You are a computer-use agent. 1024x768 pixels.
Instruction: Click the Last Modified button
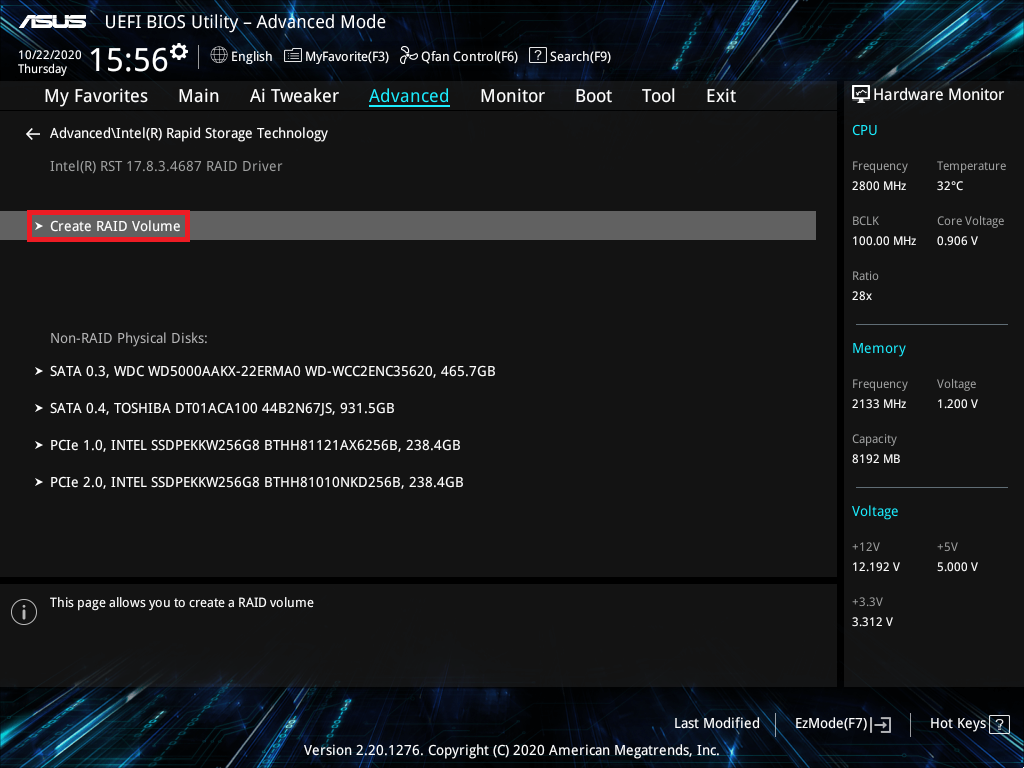(716, 723)
